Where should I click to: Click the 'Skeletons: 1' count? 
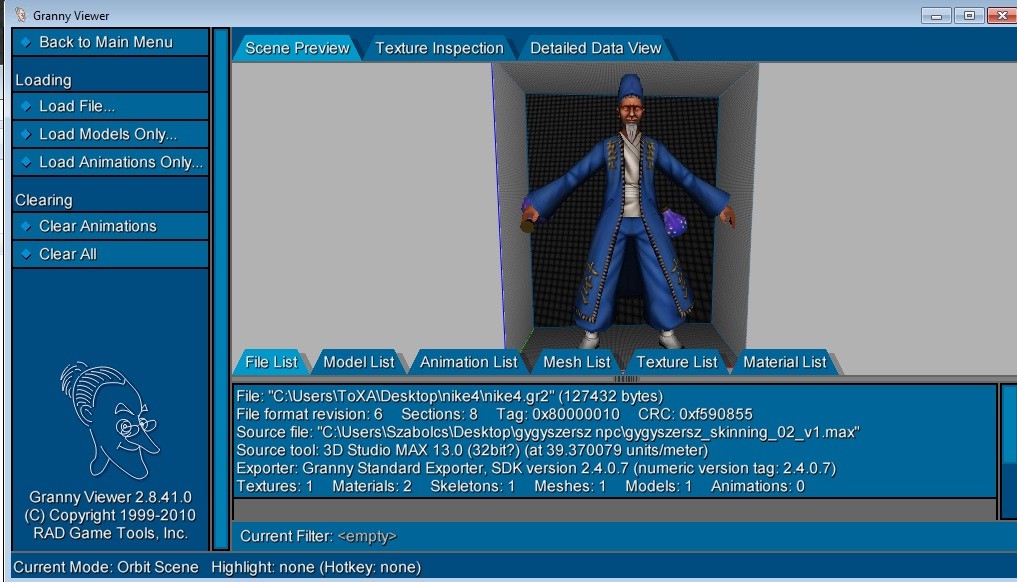tap(472, 487)
